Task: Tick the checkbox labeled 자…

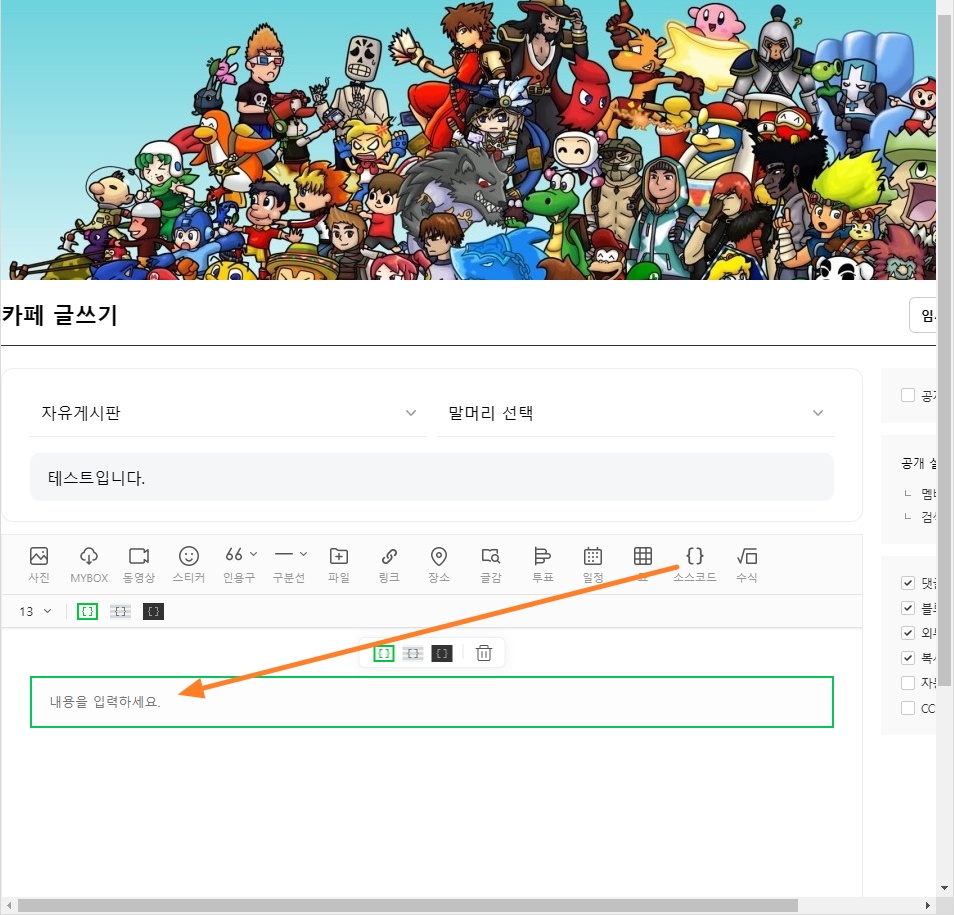Action: click(x=908, y=683)
